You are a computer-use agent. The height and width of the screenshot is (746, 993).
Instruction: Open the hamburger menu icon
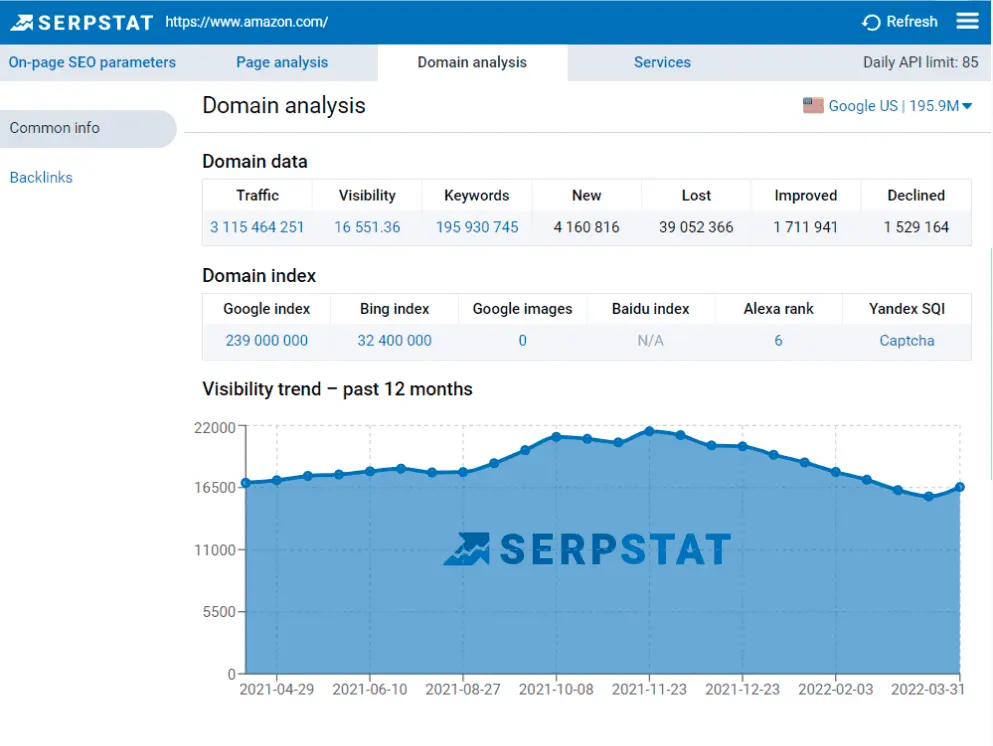coord(967,22)
